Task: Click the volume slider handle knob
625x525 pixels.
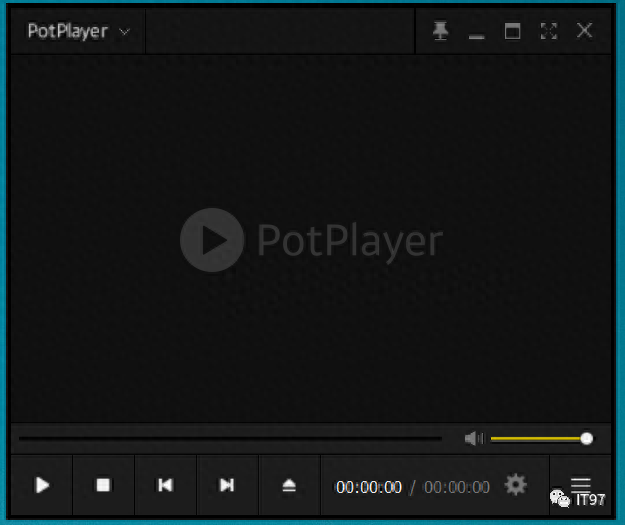Action: pos(586,438)
